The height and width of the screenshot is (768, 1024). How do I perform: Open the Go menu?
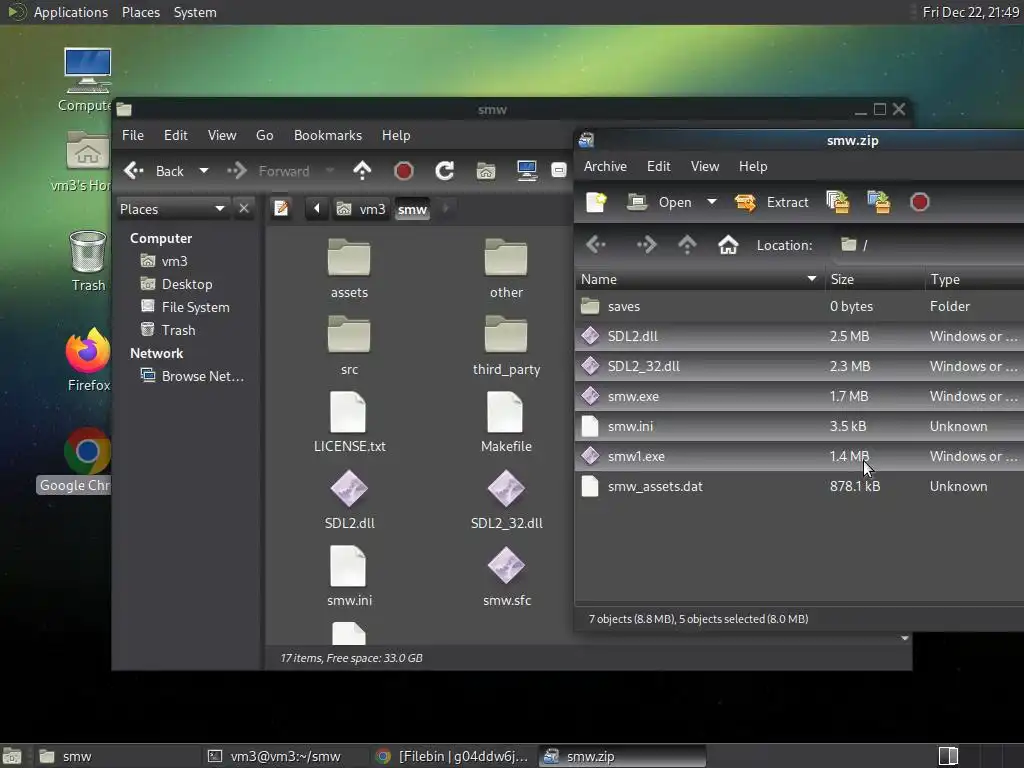(x=264, y=135)
